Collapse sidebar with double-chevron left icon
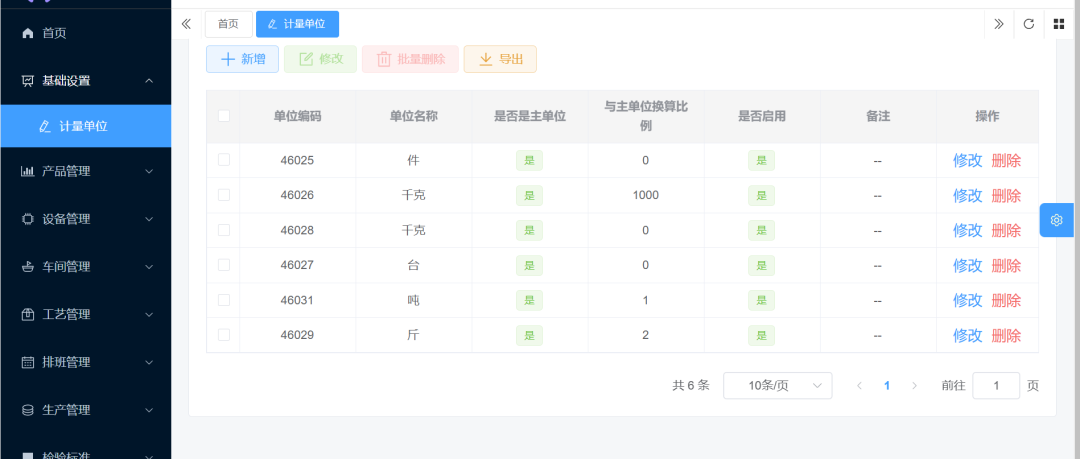Screen dimensions: 1080x459 [x=186, y=24]
